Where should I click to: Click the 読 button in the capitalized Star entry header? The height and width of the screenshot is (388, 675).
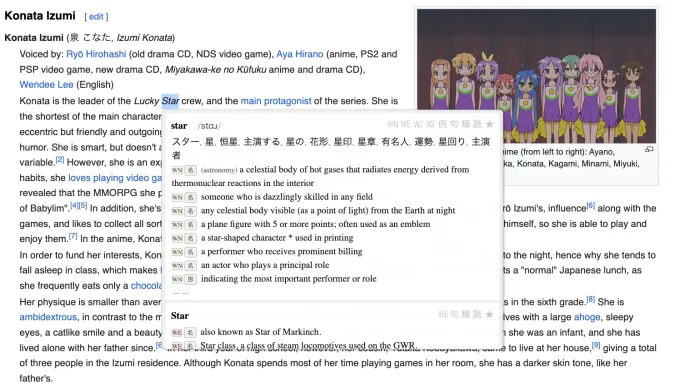[477, 314]
